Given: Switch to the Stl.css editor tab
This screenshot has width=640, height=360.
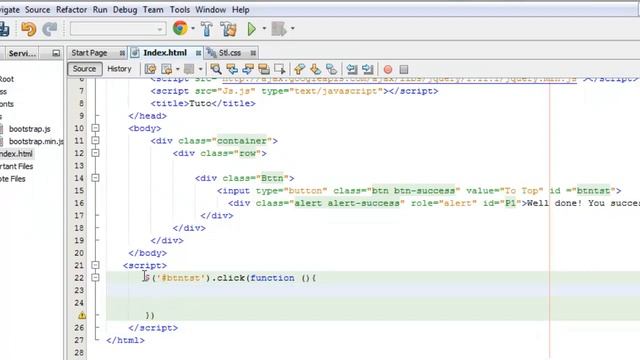Looking at the screenshot, I should (x=230, y=53).
